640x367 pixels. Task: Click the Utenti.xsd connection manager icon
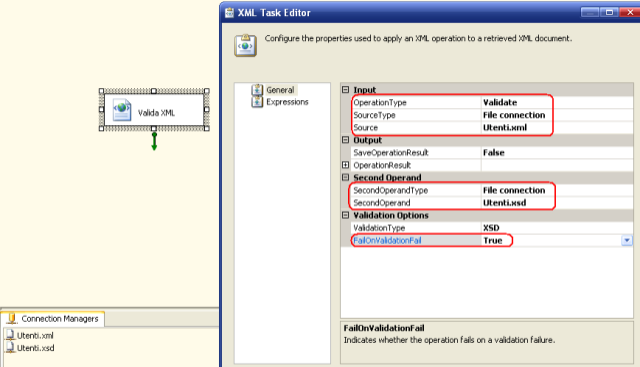click(x=10, y=348)
